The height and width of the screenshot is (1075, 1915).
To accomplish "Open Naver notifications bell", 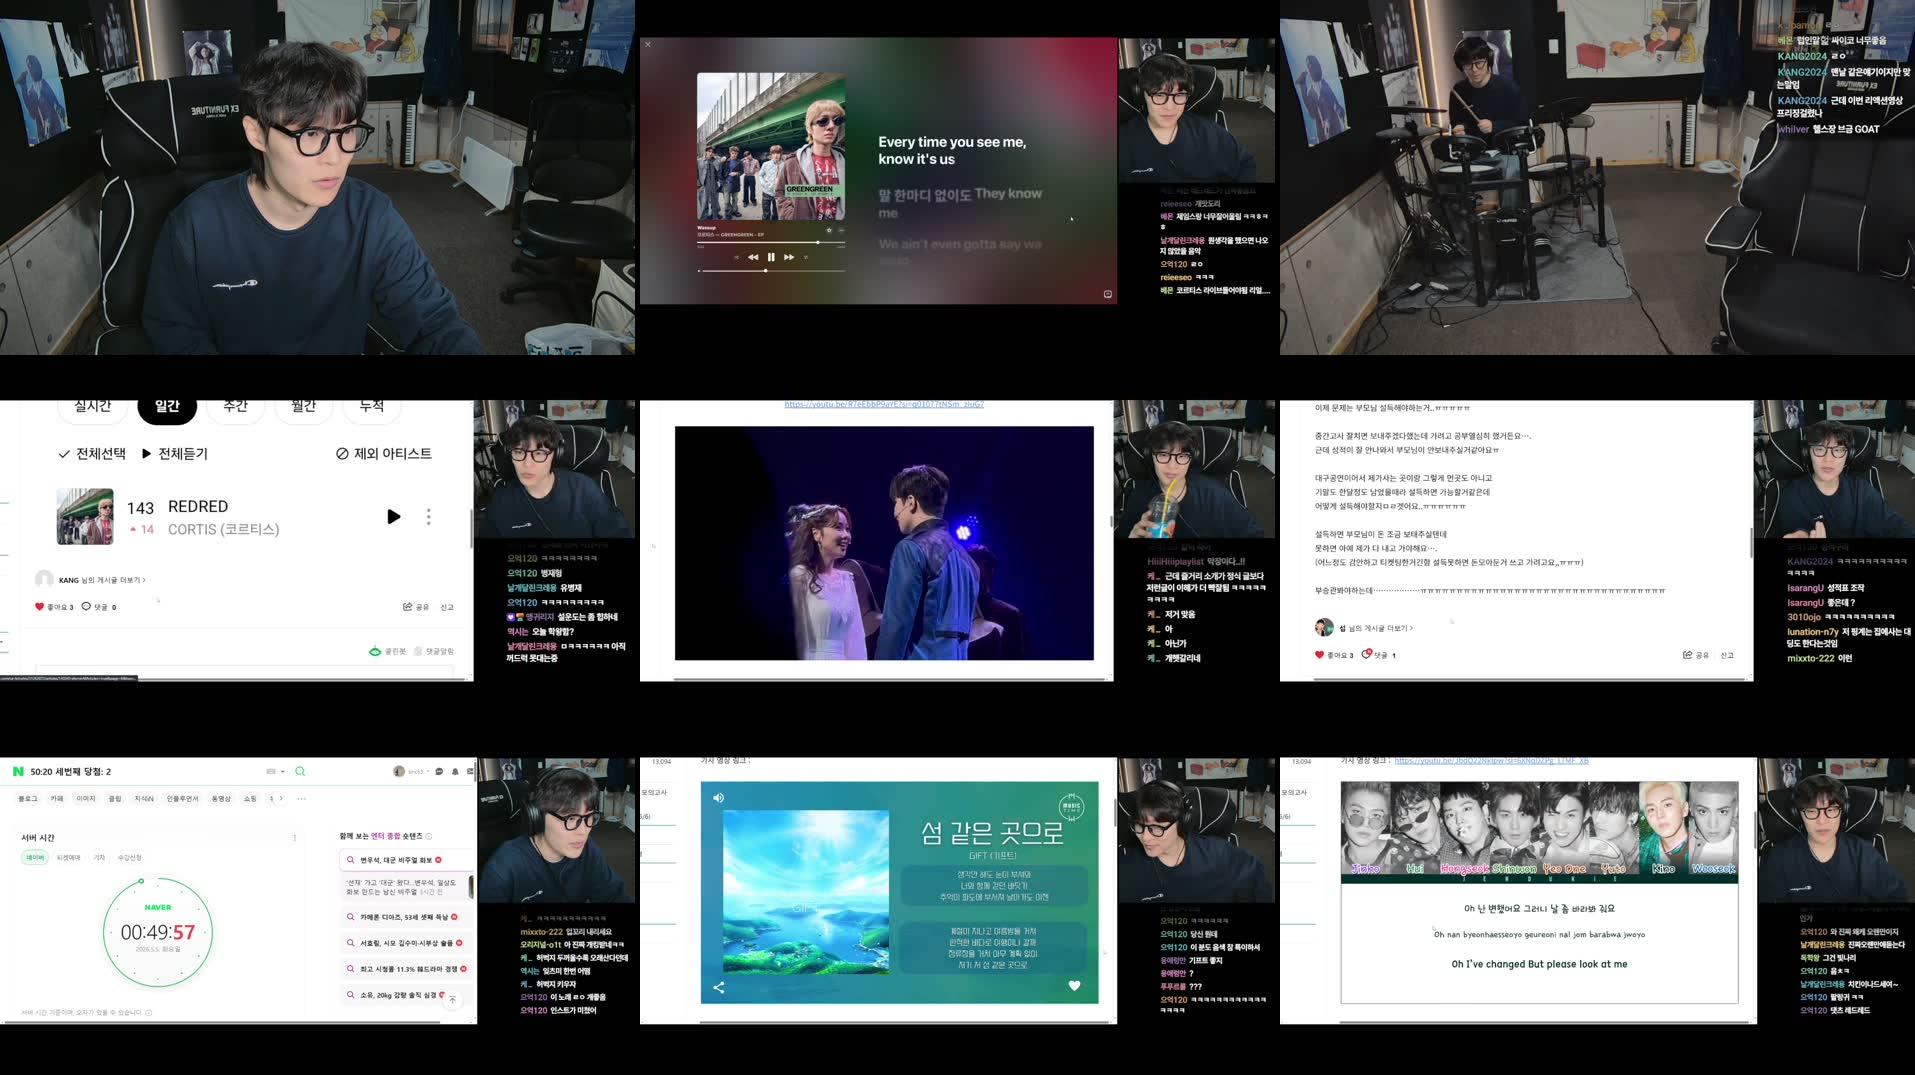I will (455, 771).
